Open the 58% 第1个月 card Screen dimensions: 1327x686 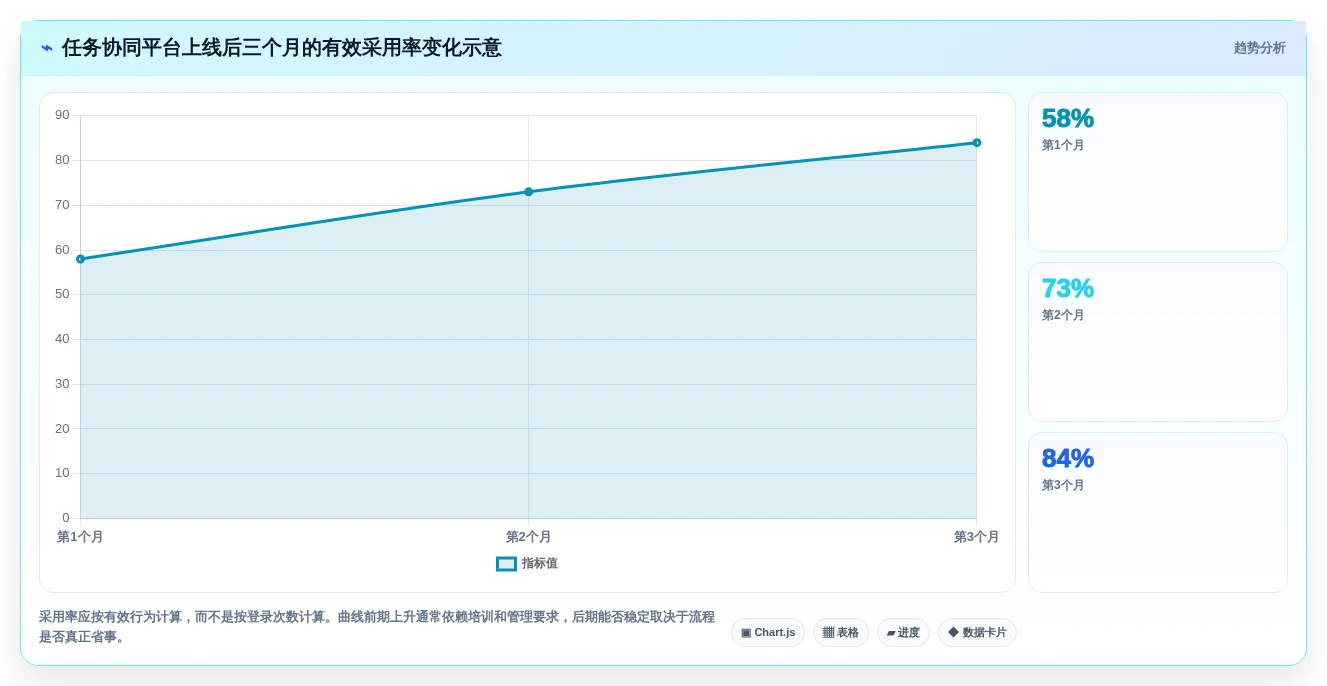(x=1158, y=172)
